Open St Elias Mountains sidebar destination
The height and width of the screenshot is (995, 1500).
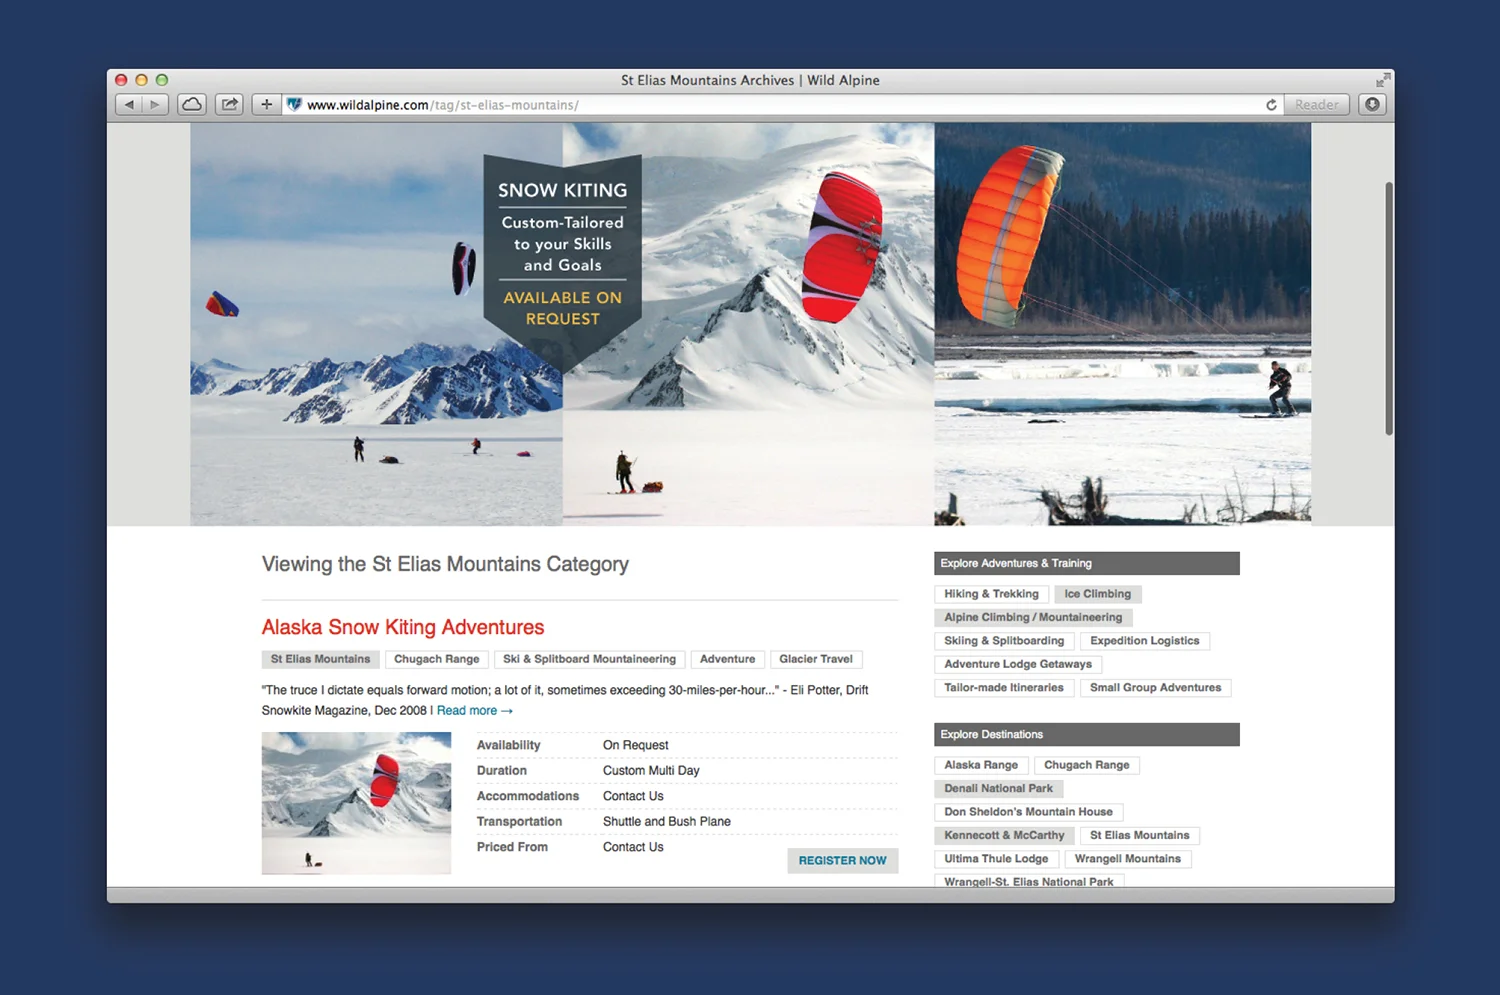[x=1139, y=835]
